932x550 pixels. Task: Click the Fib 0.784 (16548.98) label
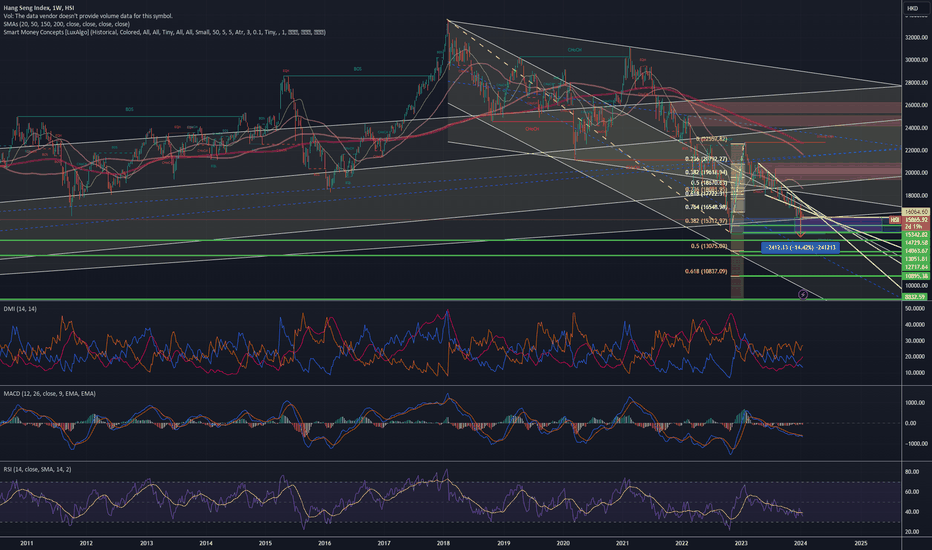click(706, 207)
